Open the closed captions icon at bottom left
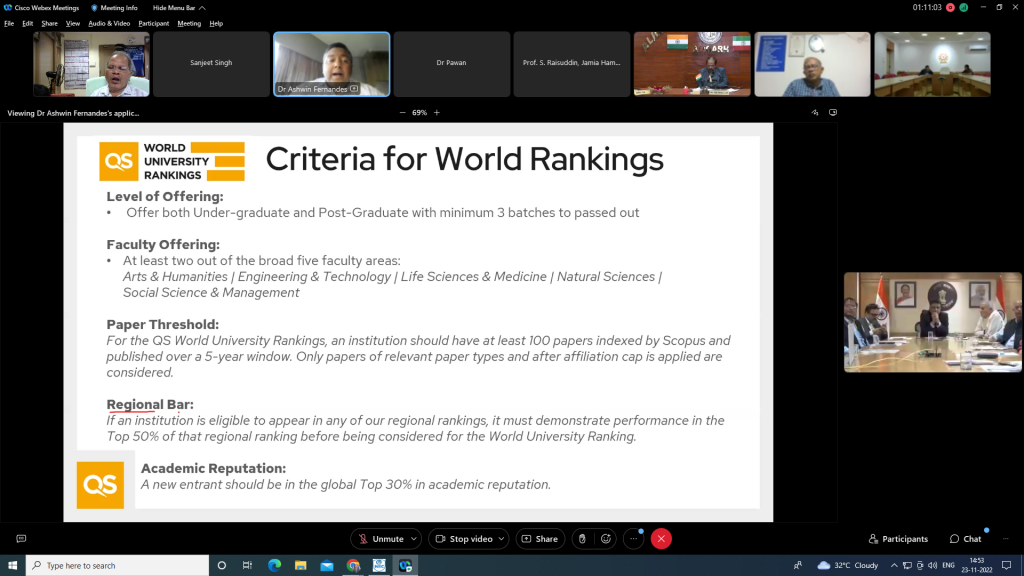 pos(21,539)
